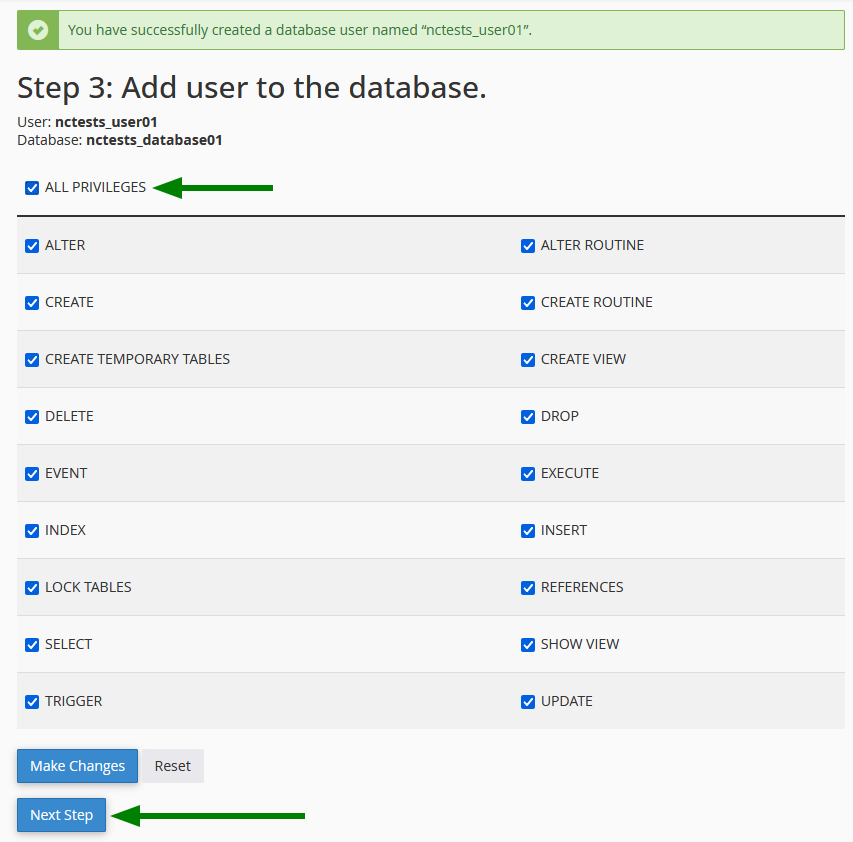
Task: Disable the DELETE privilege checkbox
Action: (x=32, y=417)
